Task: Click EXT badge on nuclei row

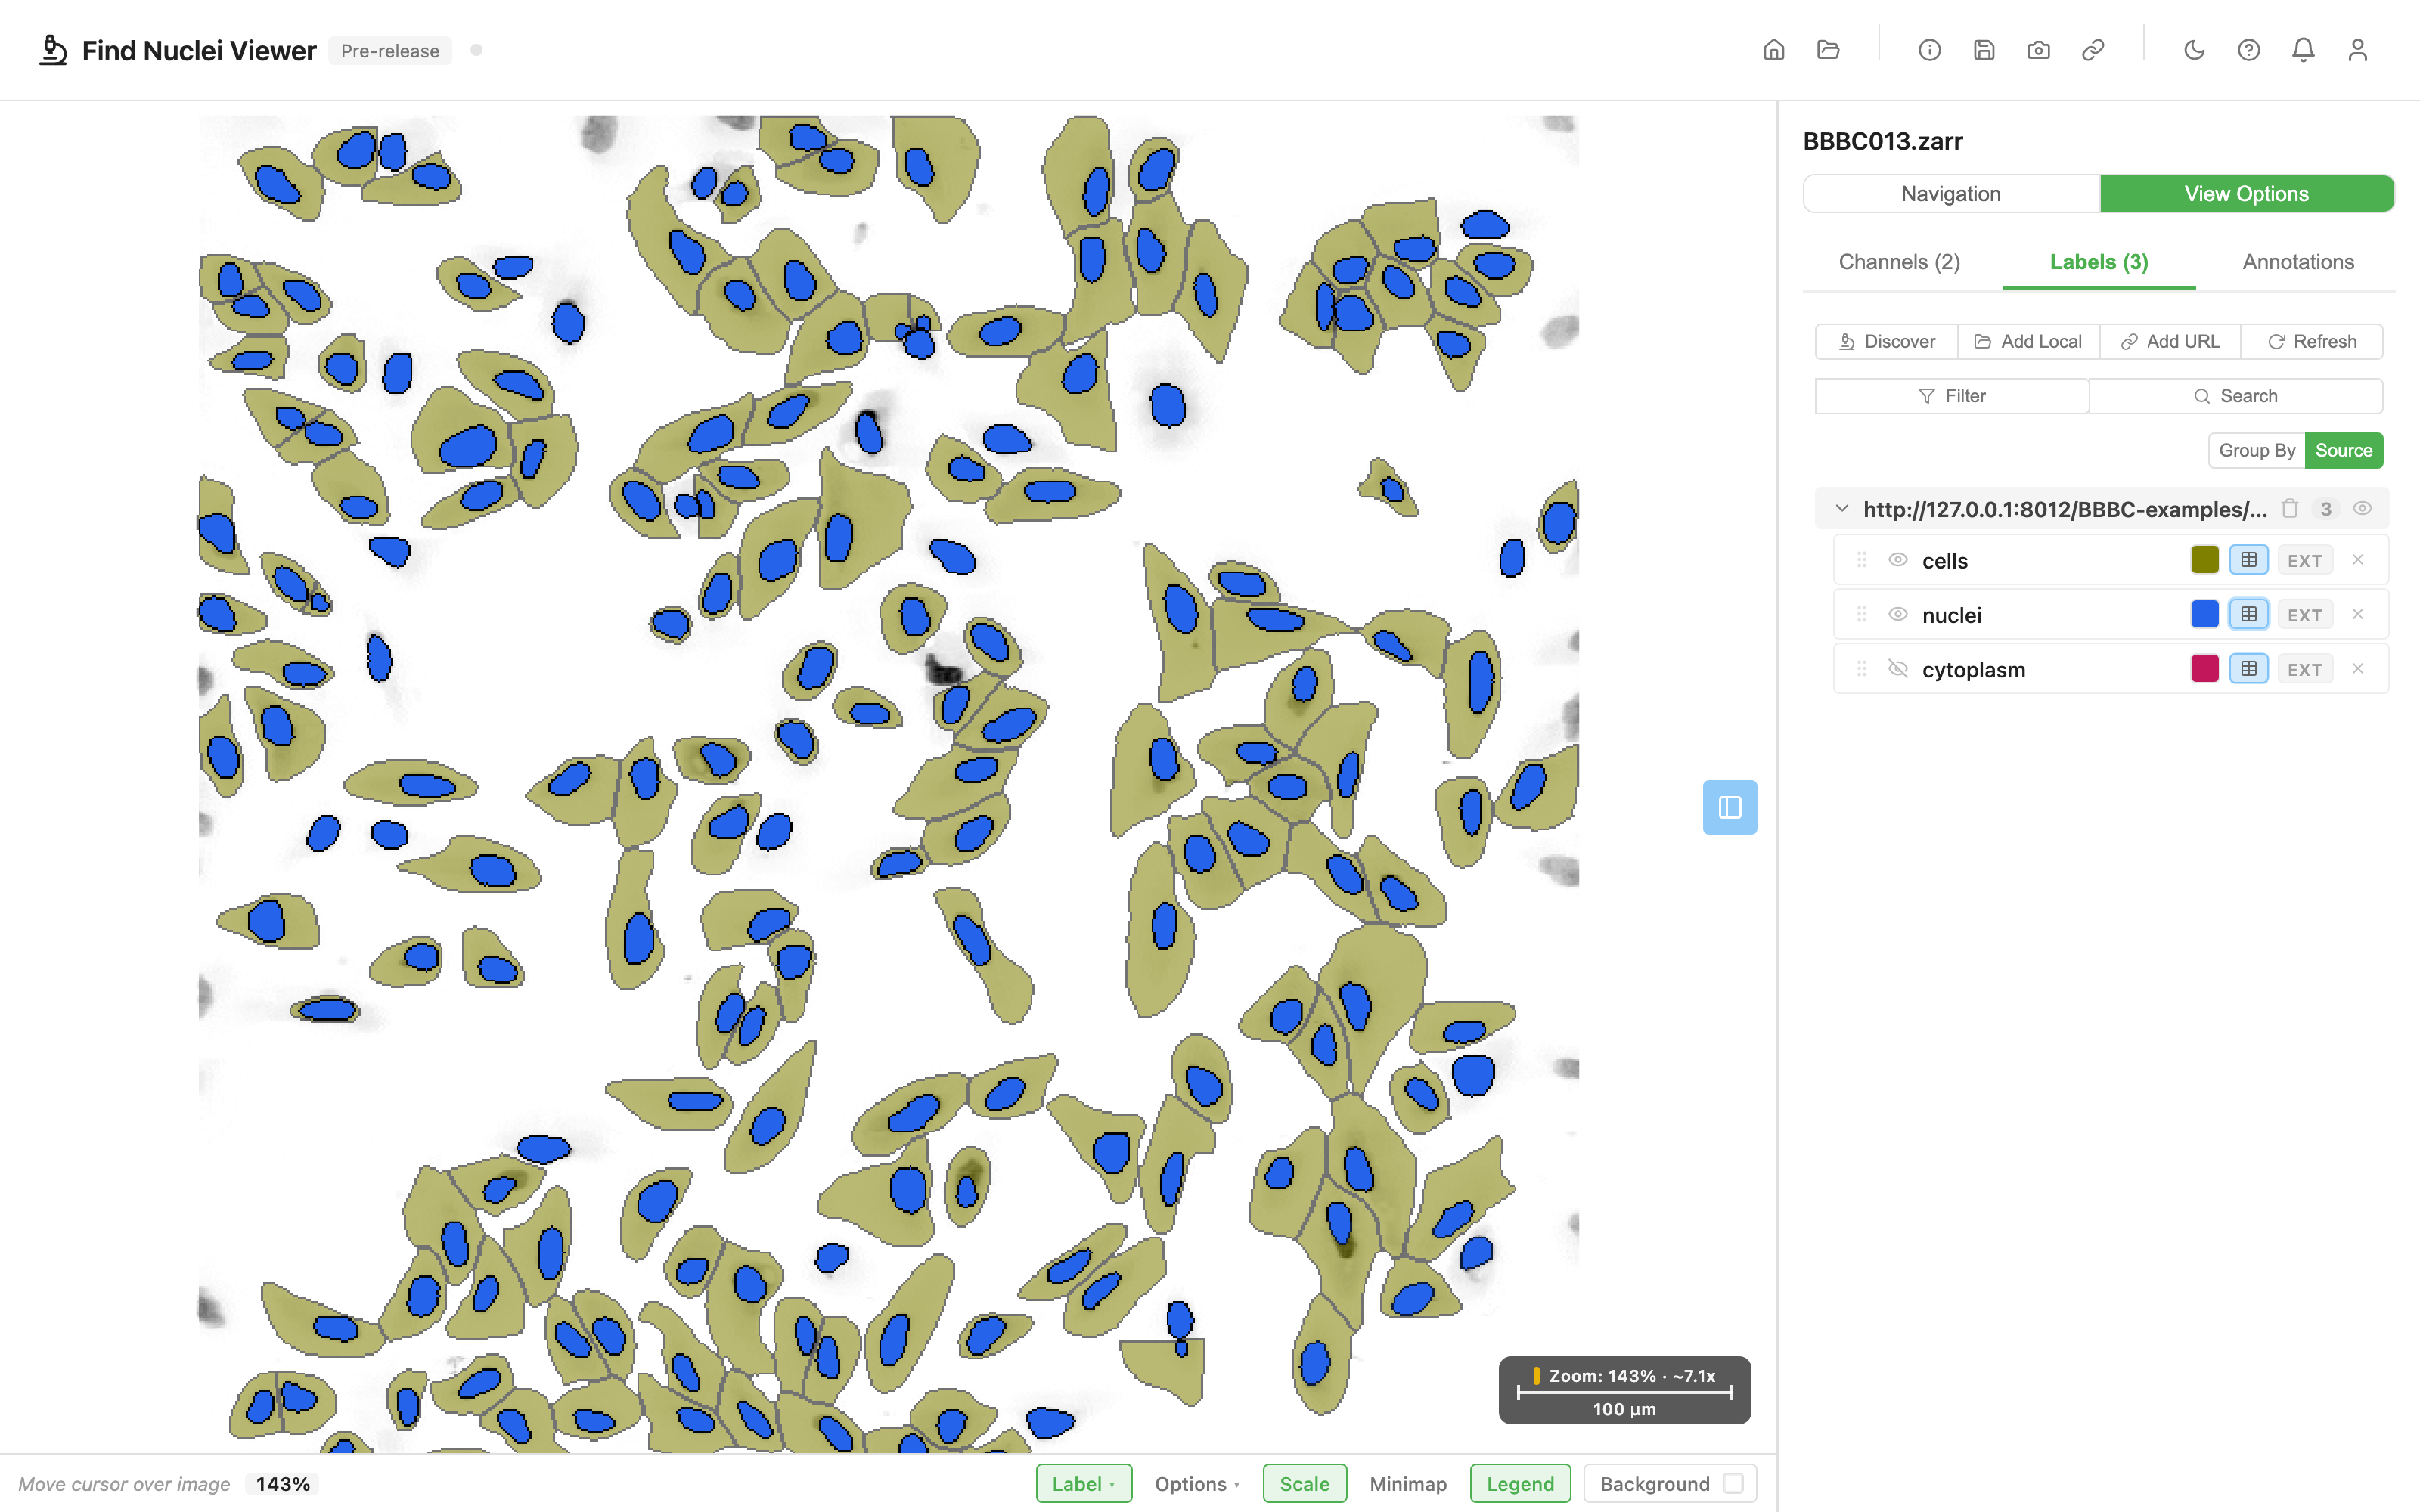Action: [x=2304, y=615]
